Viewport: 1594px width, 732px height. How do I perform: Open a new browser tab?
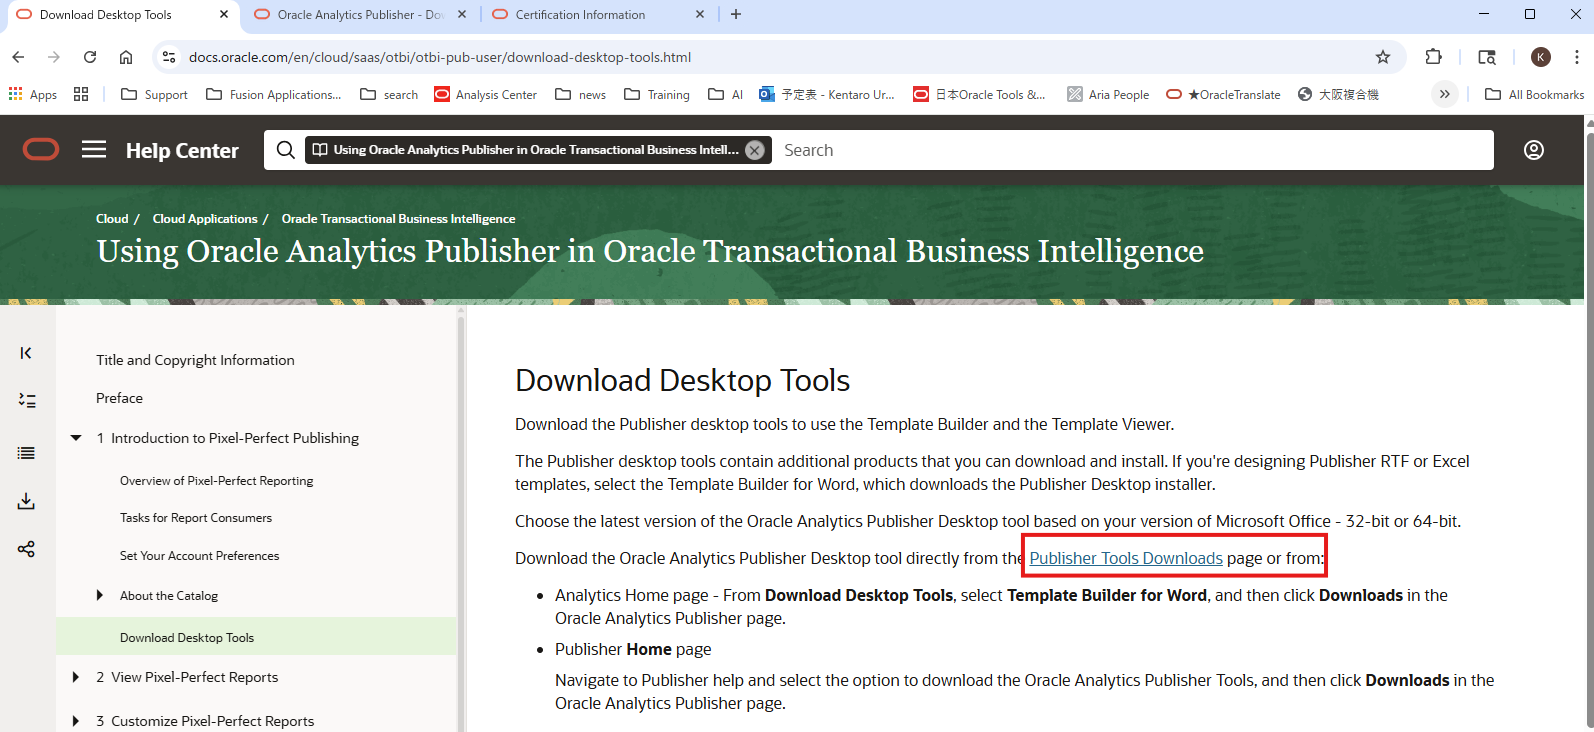pyautogui.click(x=736, y=14)
